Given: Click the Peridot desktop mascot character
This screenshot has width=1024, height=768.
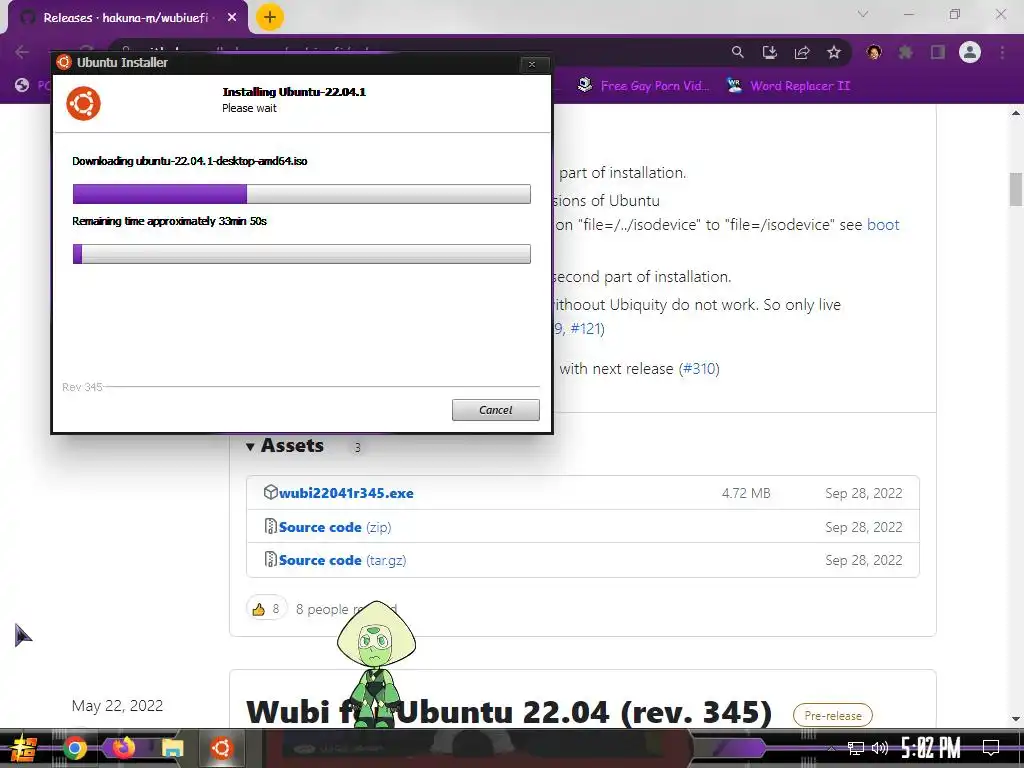Looking at the screenshot, I should pyautogui.click(x=376, y=663).
